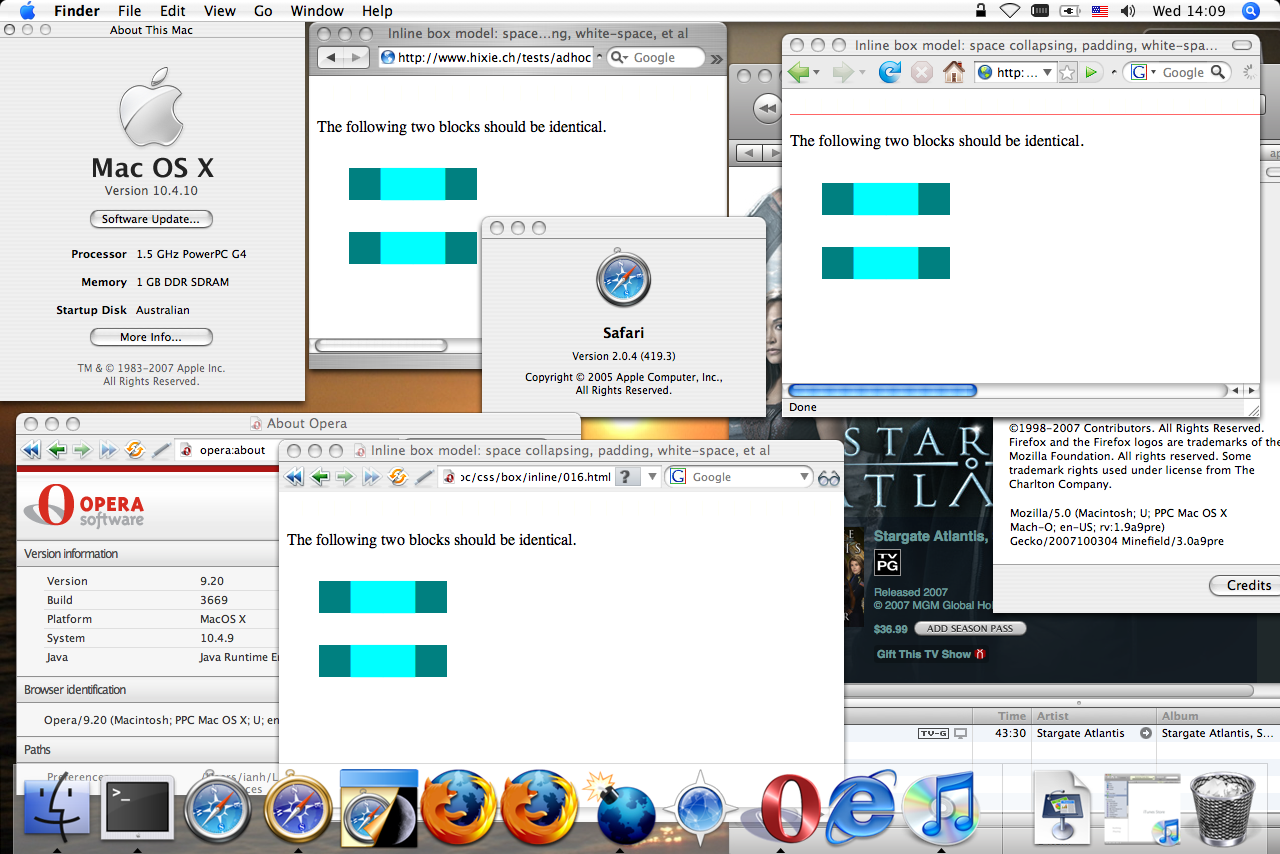Click the Safari Google search field

tap(664, 58)
